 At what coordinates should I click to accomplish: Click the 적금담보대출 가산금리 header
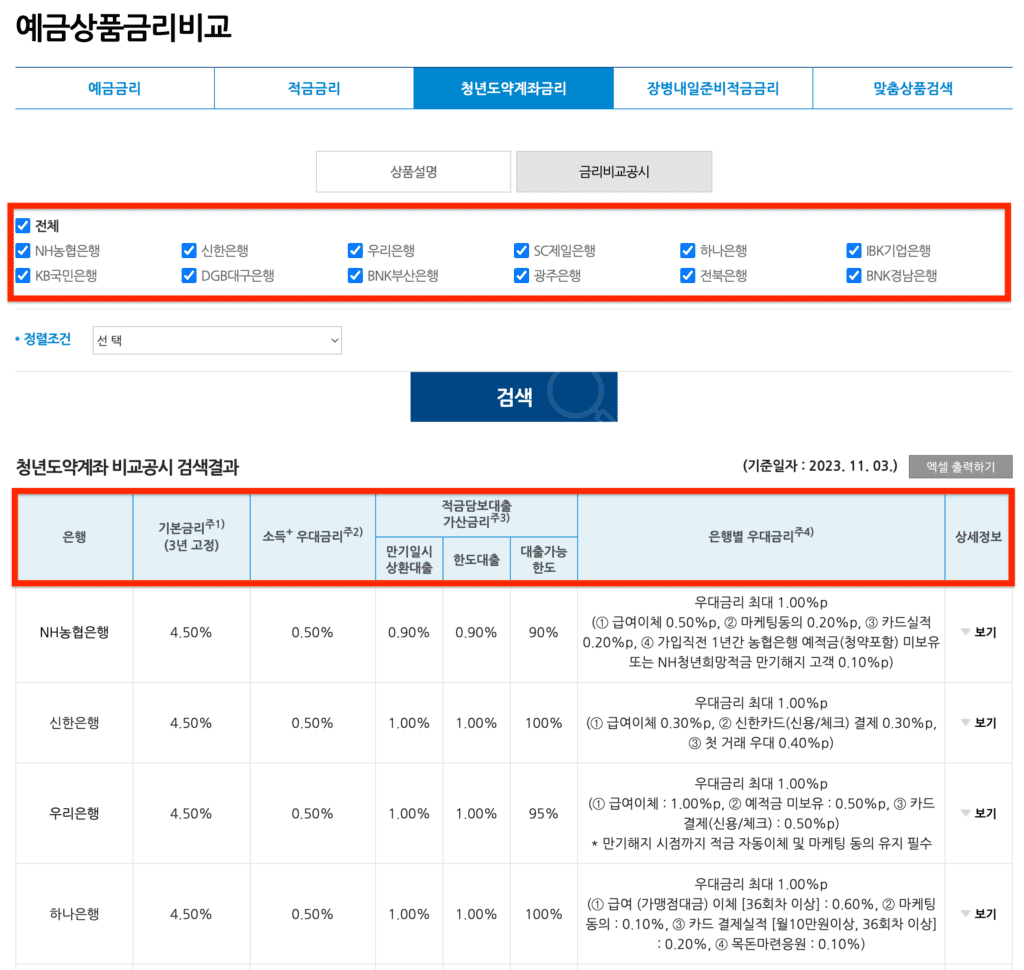click(476, 515)
